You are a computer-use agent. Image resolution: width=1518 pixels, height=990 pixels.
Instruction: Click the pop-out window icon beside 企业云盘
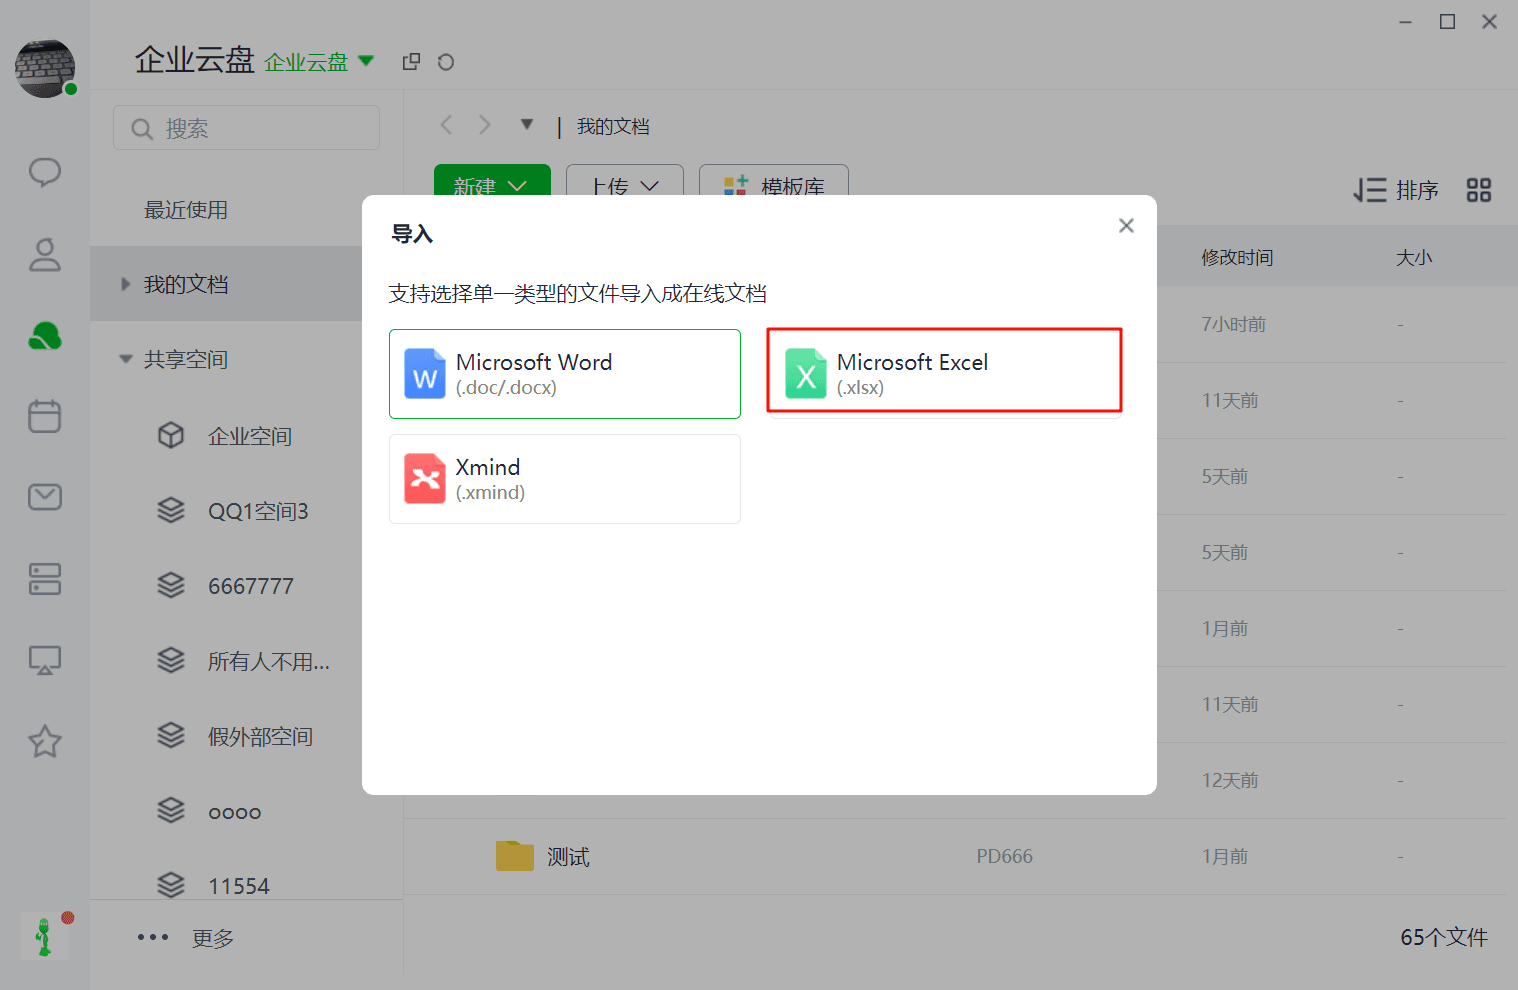pyautogui.click(x=411, y=62)
